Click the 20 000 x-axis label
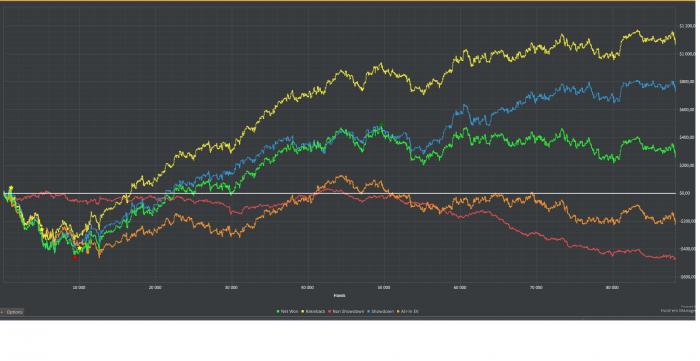This screenshot has width=700, height=361. point(155,287)
